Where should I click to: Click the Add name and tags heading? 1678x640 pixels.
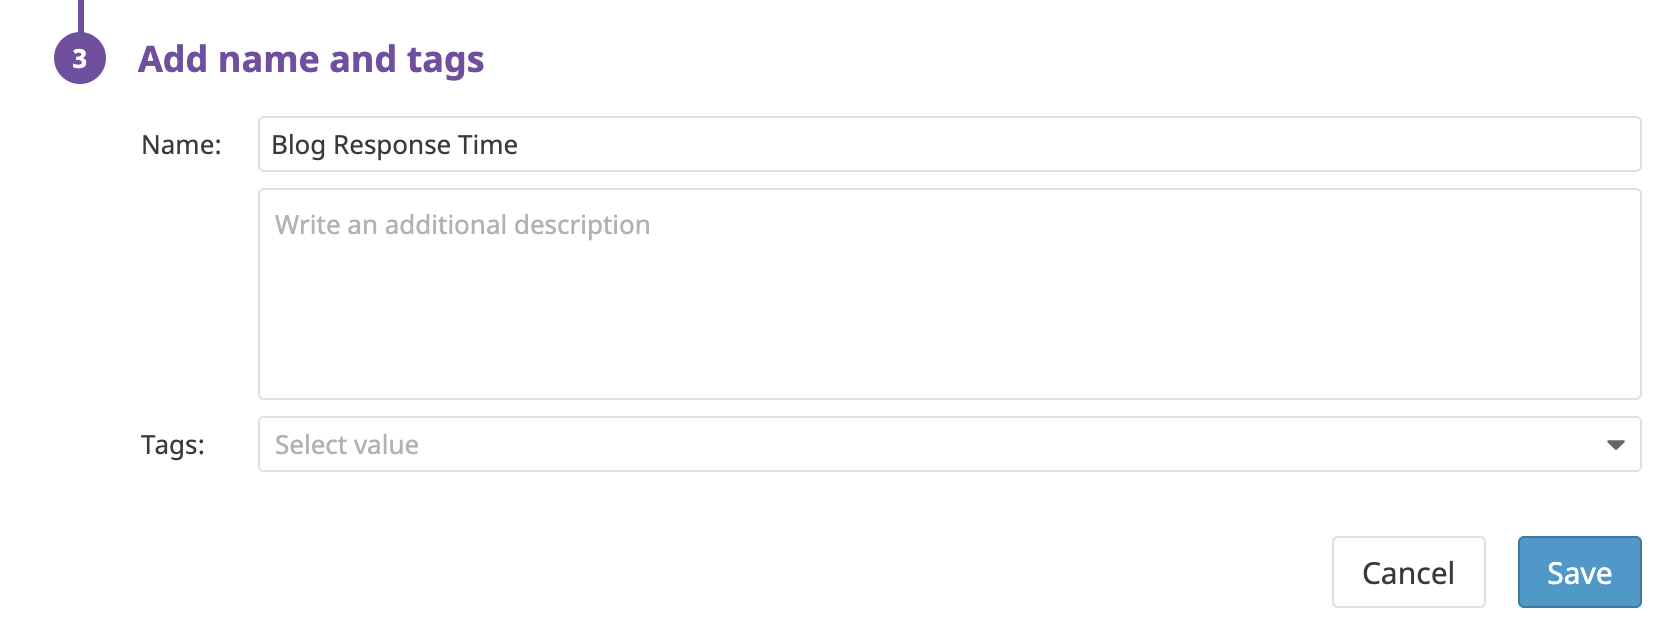pyautogui.click(x=311, y=59)
